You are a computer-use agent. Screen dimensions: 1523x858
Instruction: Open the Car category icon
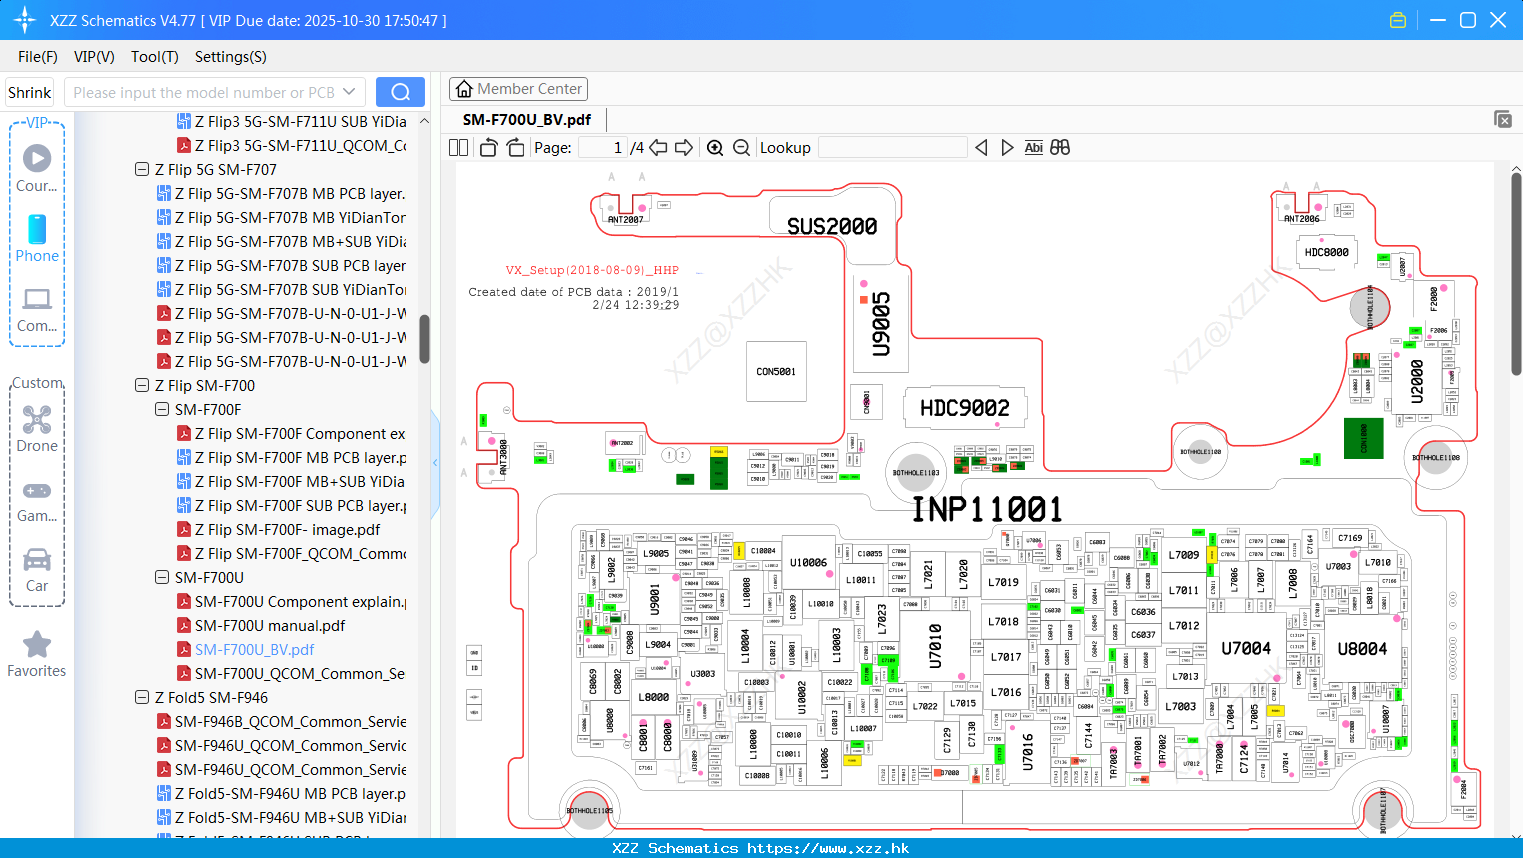pos(37,569)
